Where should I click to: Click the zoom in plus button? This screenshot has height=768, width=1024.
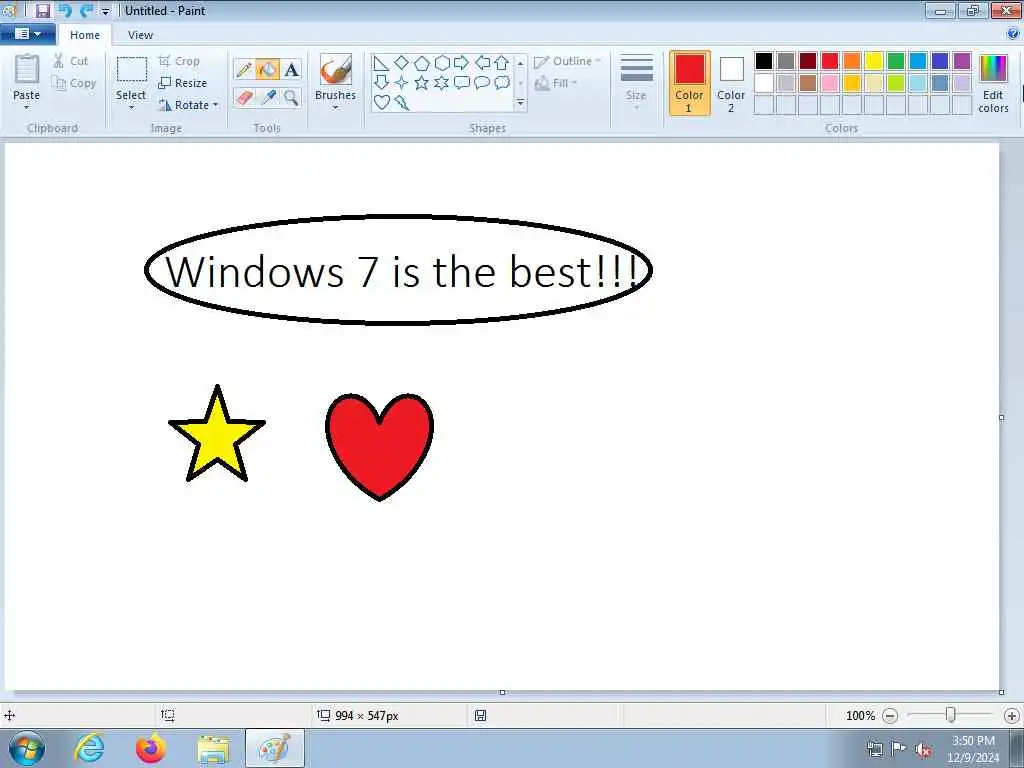1012,716
